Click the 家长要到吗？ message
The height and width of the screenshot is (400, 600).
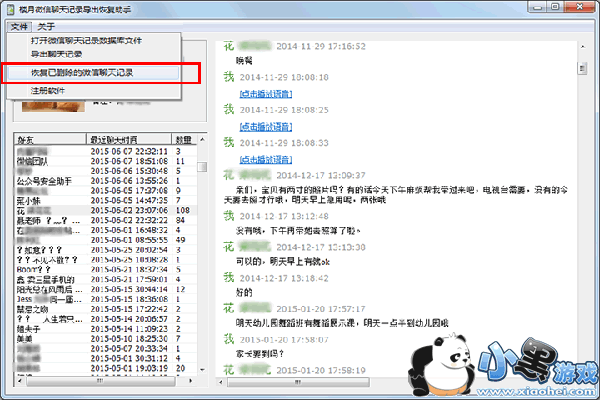tap(260, 354)
